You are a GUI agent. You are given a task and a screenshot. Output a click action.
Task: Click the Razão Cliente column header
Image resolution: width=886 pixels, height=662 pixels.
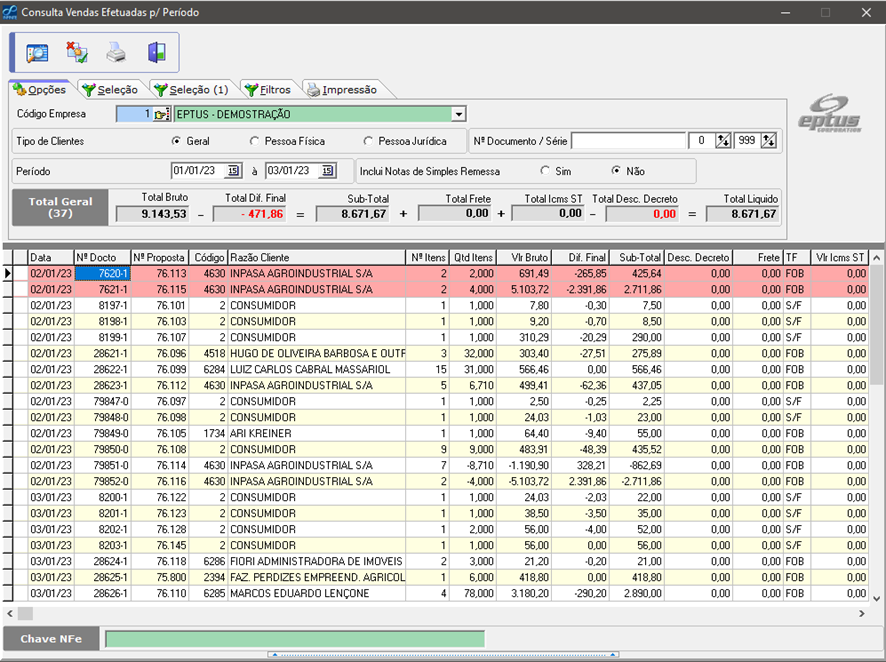coord(318,257)
